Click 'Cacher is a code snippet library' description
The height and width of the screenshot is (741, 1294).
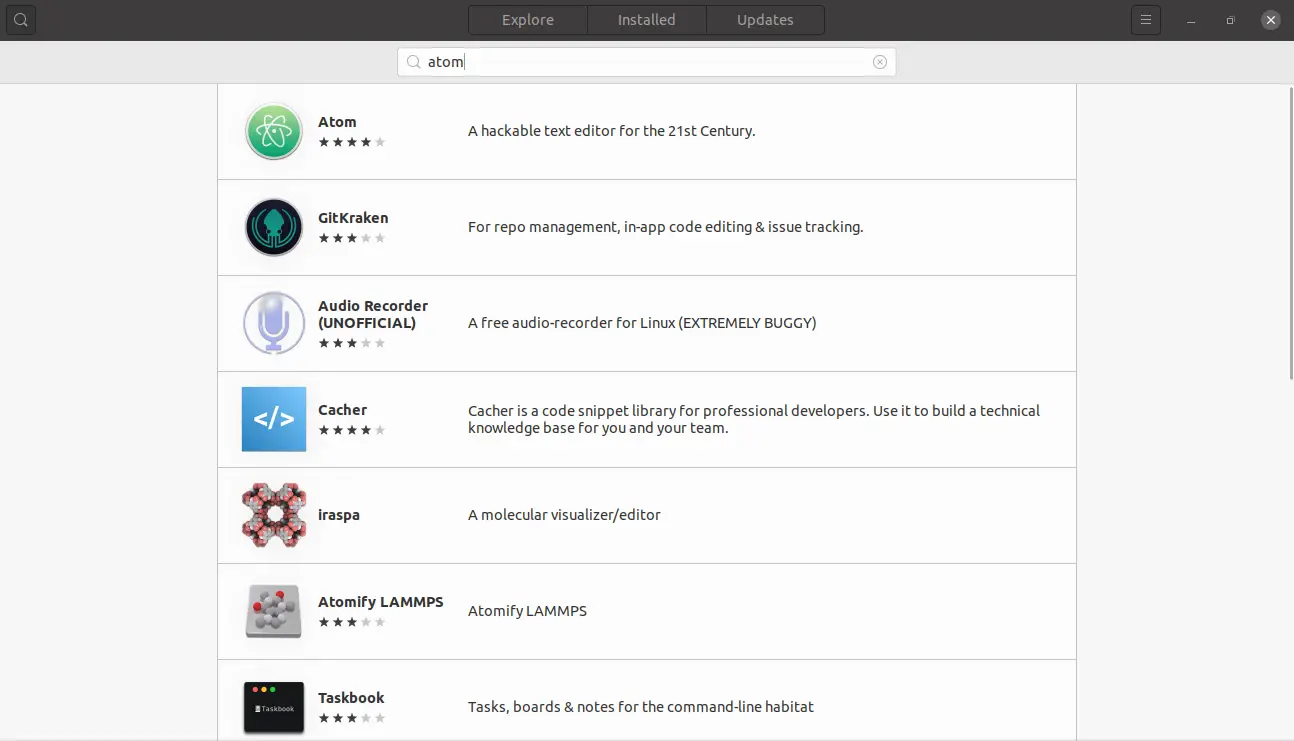tap(754, 419)
